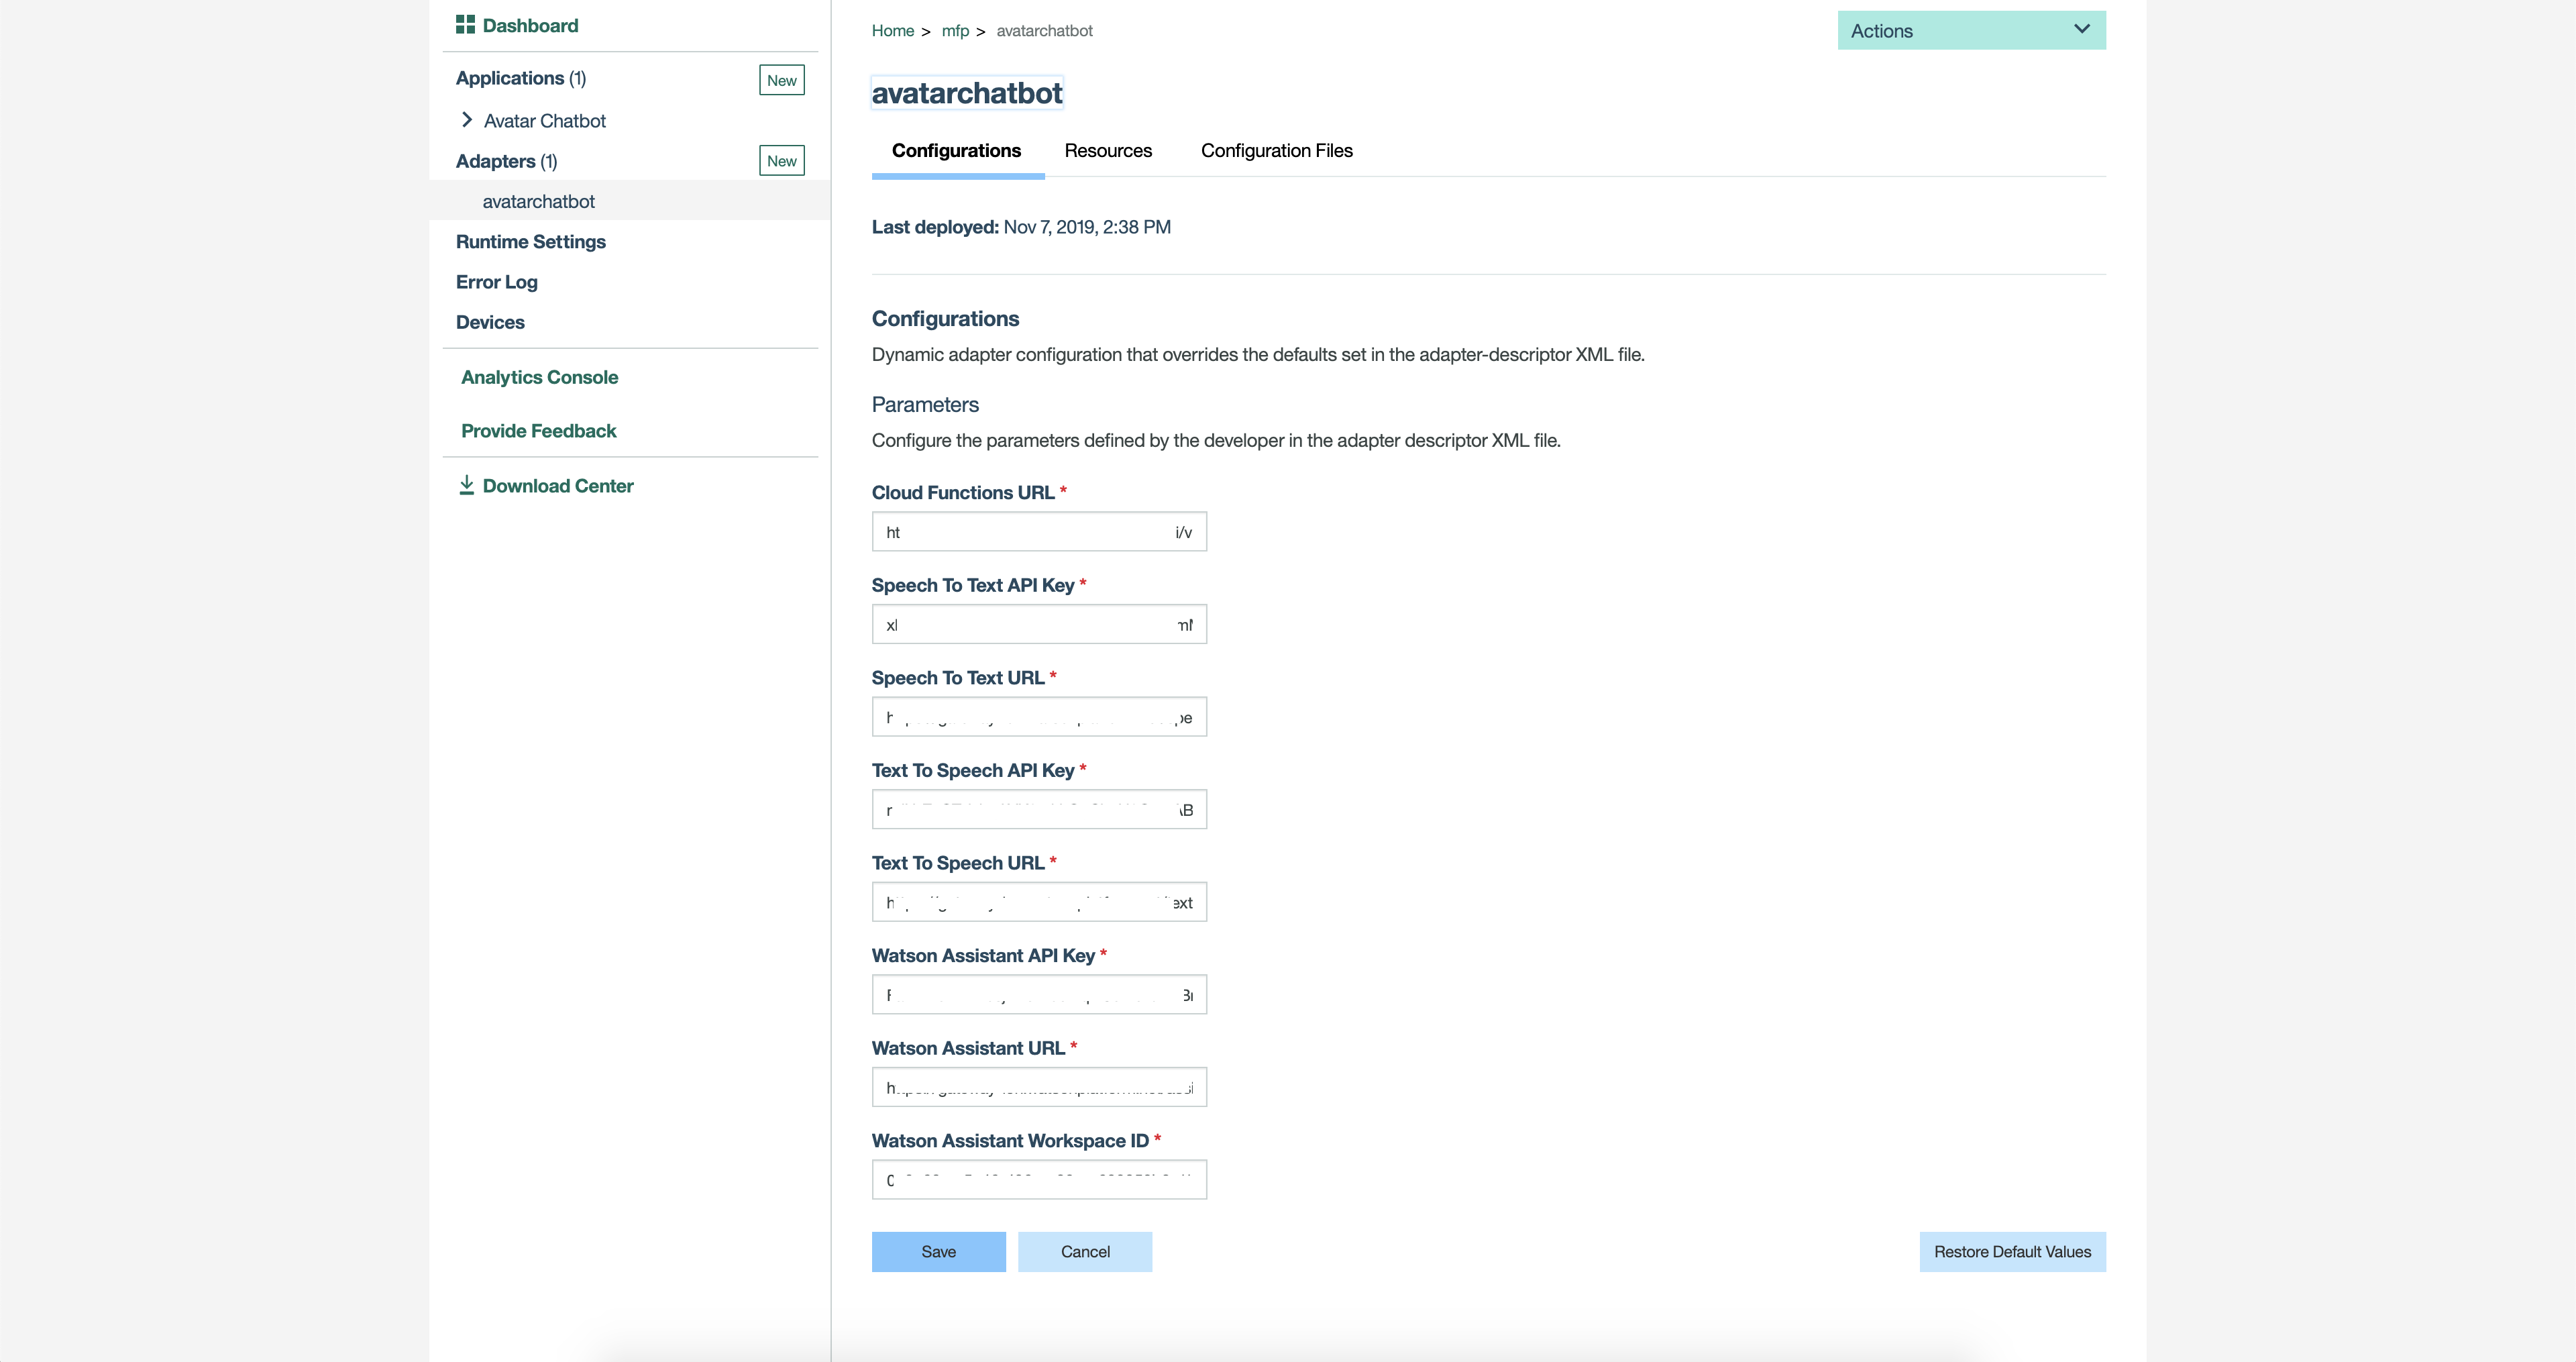Open Runtime Settings in sidebar

530,242
